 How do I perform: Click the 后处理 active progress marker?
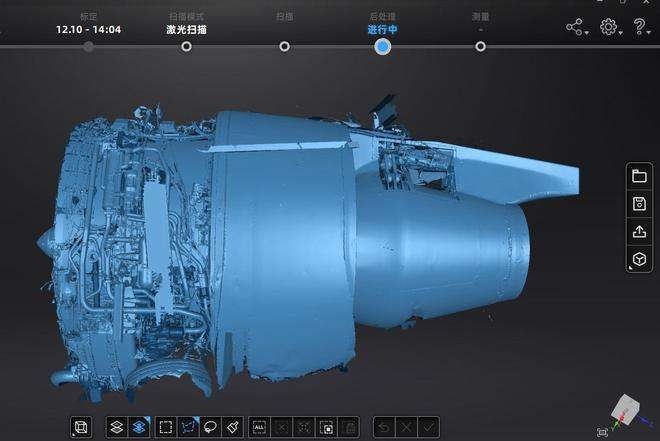pyautogui.click(x=382, y=46)
